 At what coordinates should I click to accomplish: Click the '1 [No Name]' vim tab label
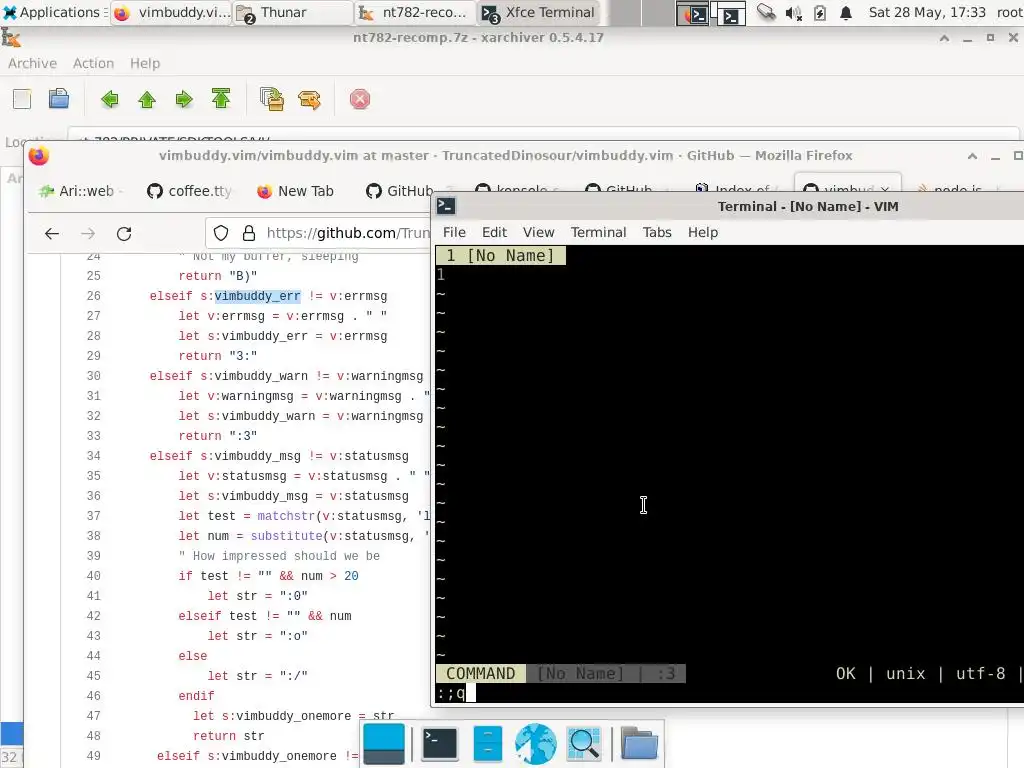click(501, 255)
